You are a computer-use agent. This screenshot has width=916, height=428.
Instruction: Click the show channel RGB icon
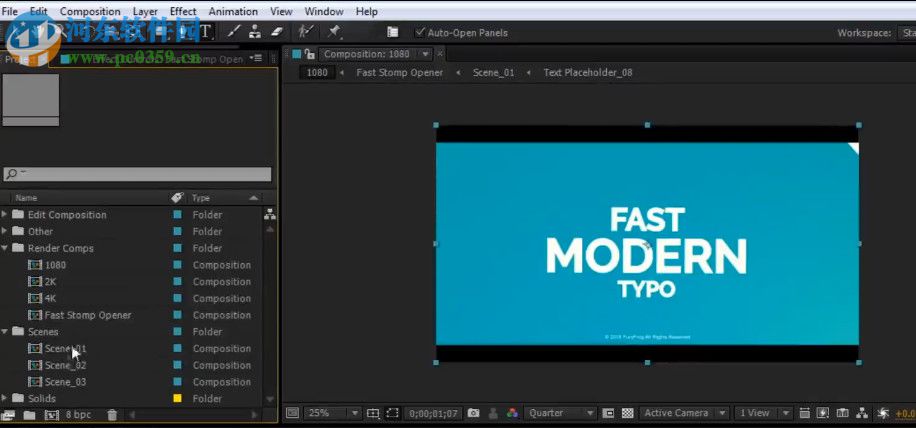[x=512, y=413]
